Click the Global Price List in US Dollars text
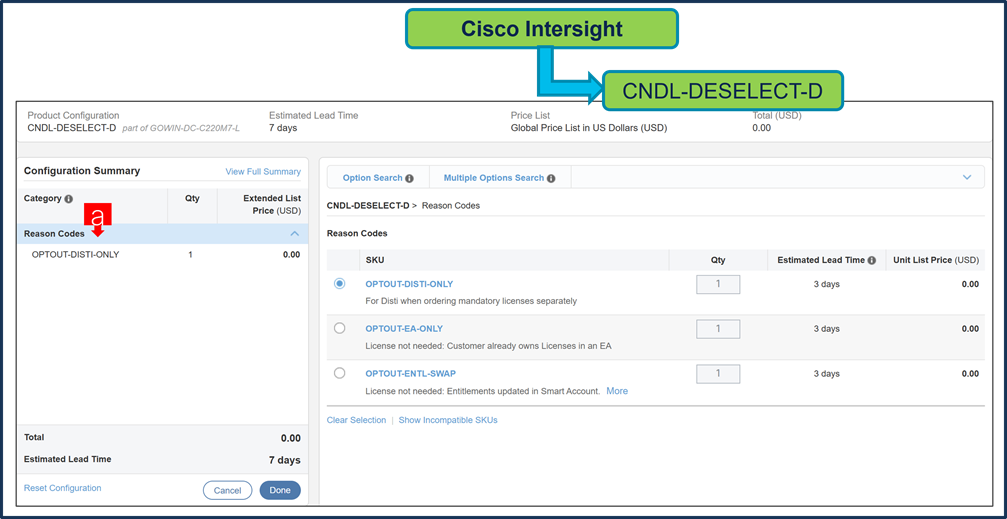 [589, 128]
